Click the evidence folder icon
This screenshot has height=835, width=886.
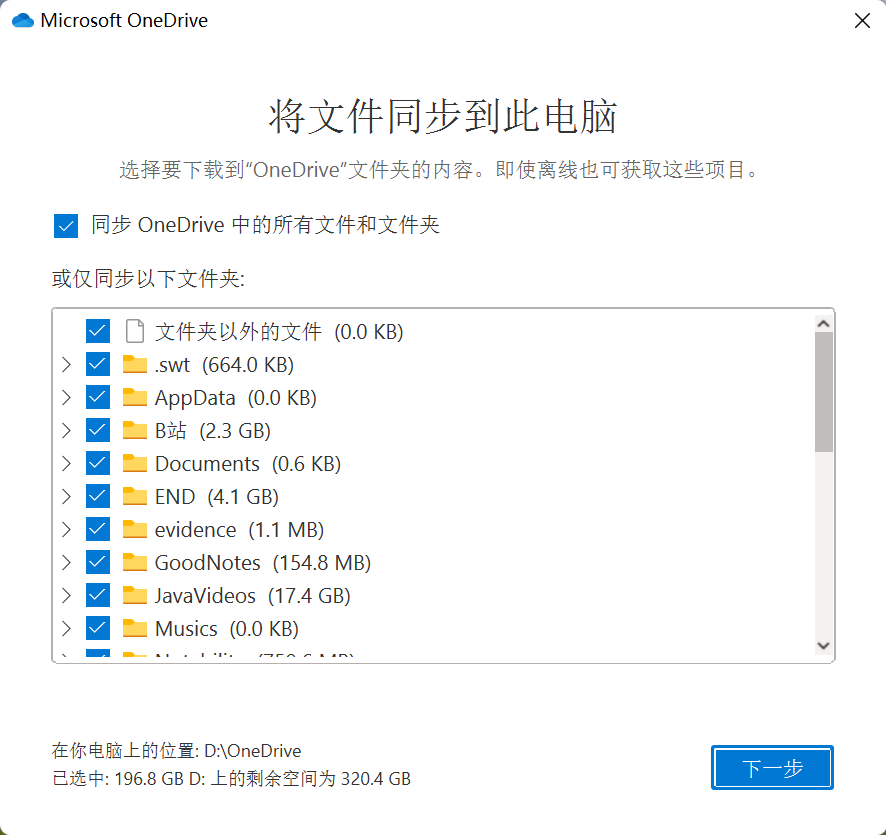coord(134,529)
